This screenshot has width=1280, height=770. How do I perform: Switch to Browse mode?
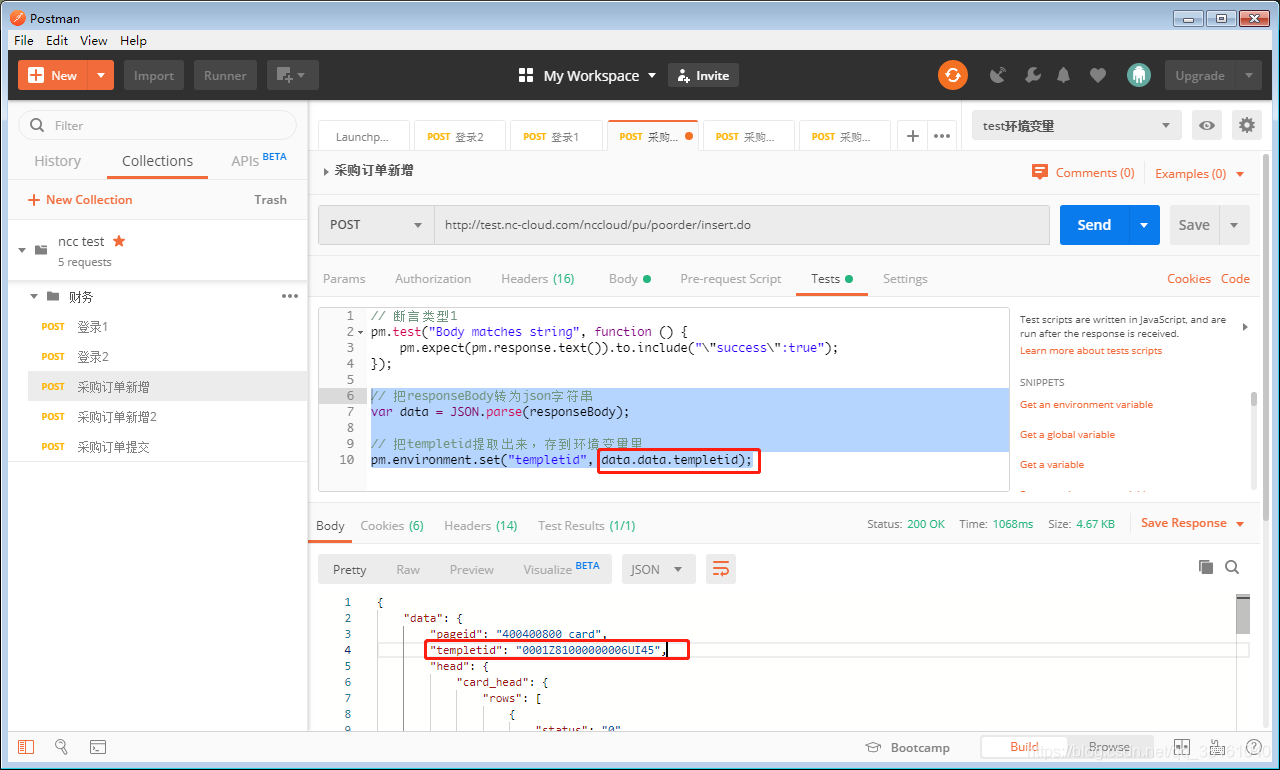click(x=1109, y=747)
